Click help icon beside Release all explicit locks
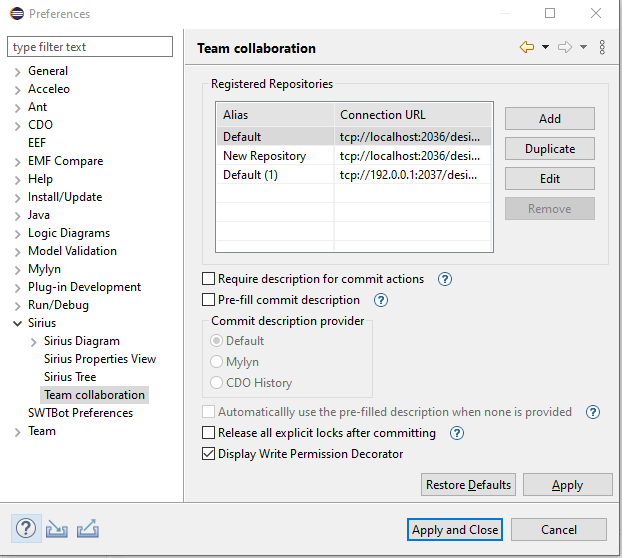Viewport: 622px width, 558px height. click(457, 433)
